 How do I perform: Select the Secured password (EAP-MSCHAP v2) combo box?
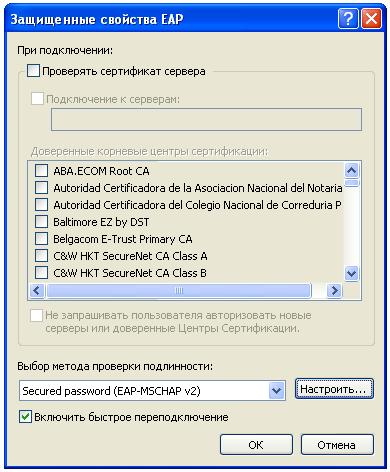pyautogui.click(x=152, y=390)
